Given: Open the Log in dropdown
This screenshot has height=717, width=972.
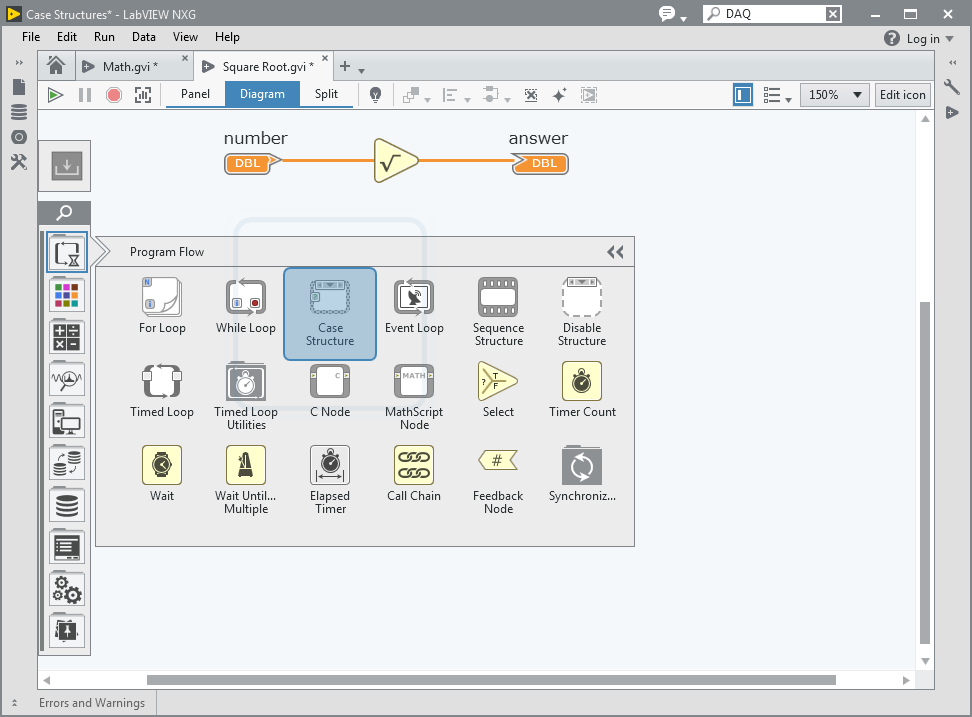Looking at the screenshot, I should [930, 39].
